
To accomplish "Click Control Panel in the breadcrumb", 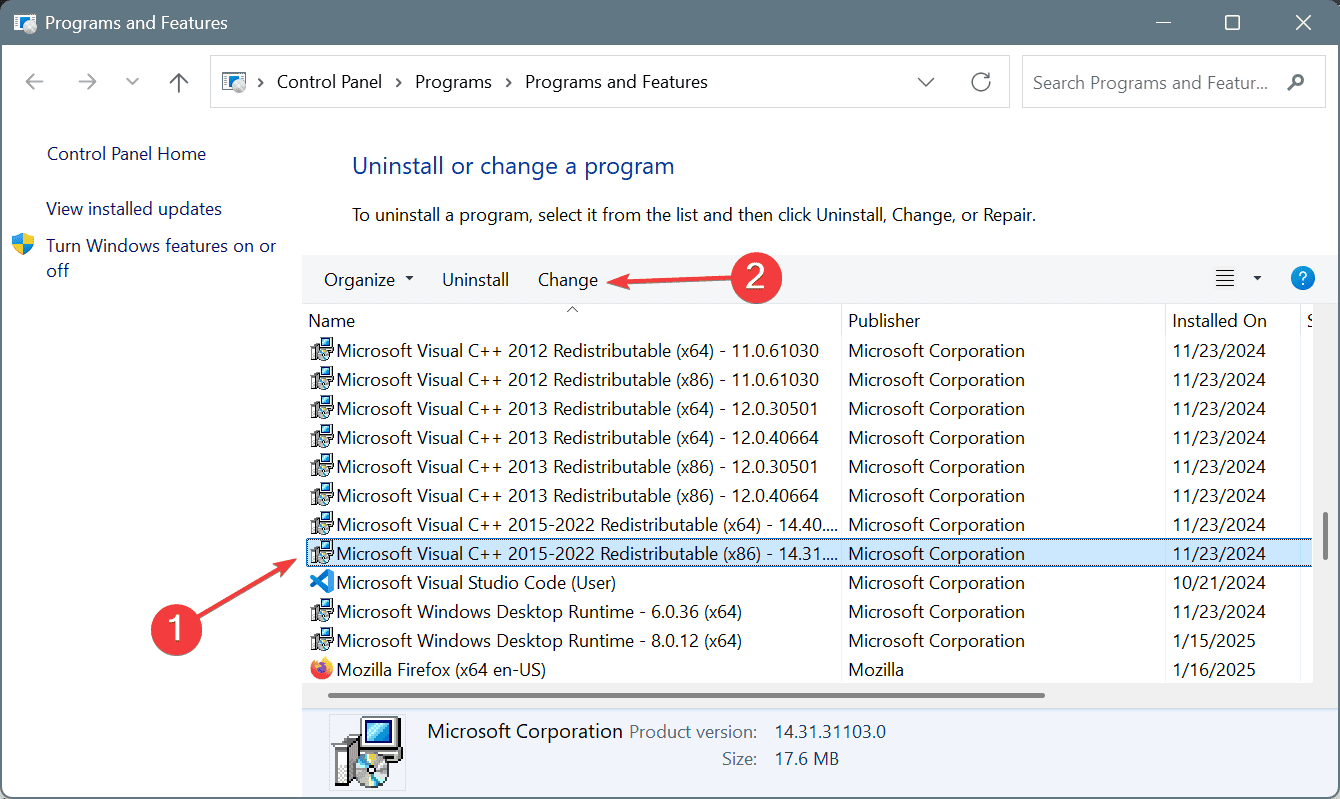I will pos(329,82).
